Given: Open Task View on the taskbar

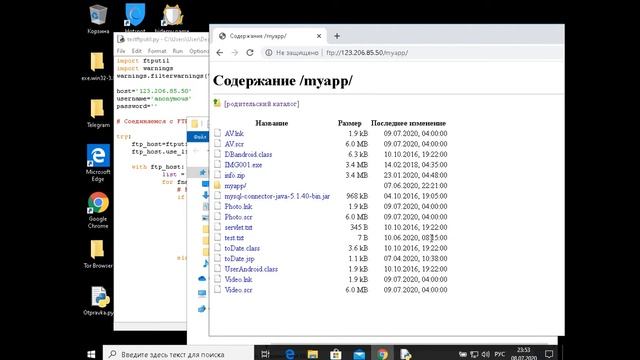Looking at the screenshot, I should pos(265,354).
